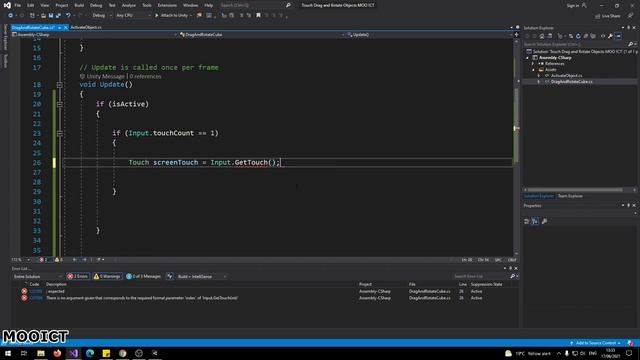
Task: Click the Live Share button
Action: point(608,16)
